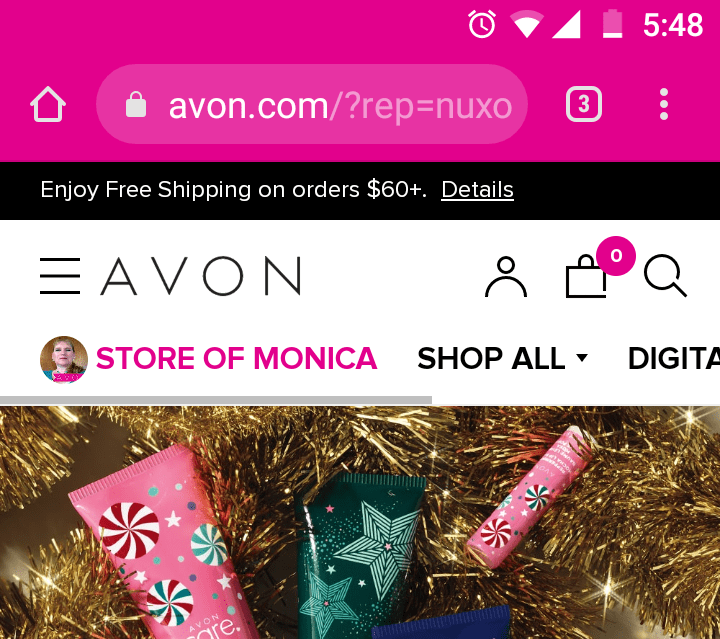
Task: Tap the battery status icon
Action: (612, 24)
